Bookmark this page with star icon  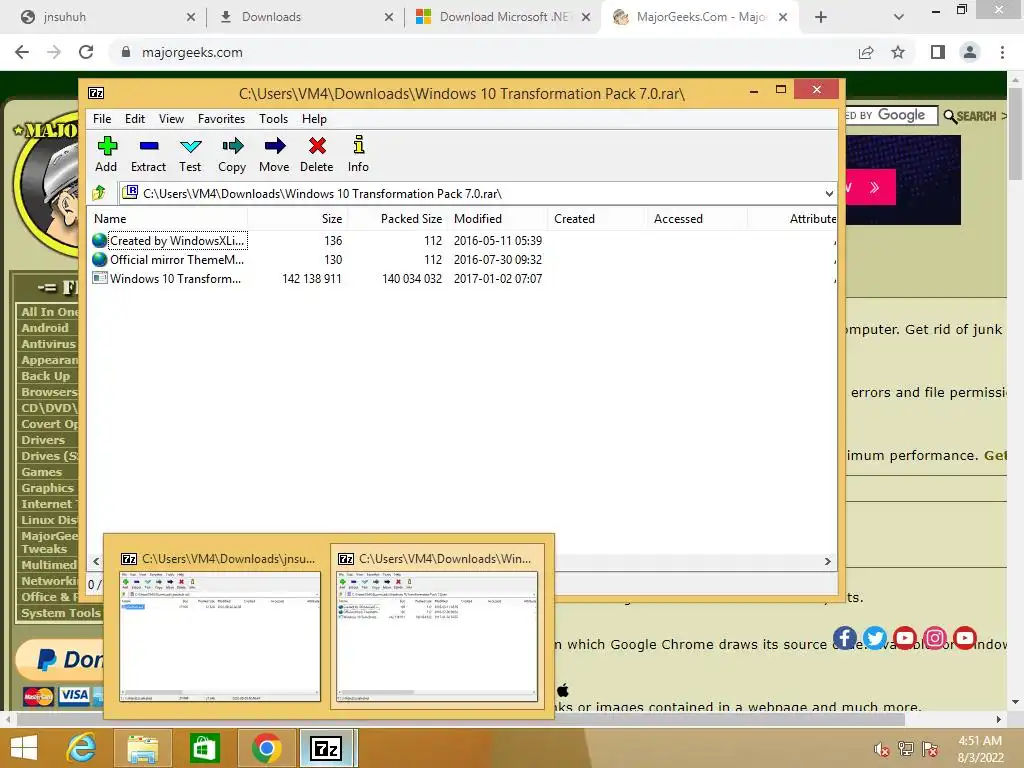[898, 52]
